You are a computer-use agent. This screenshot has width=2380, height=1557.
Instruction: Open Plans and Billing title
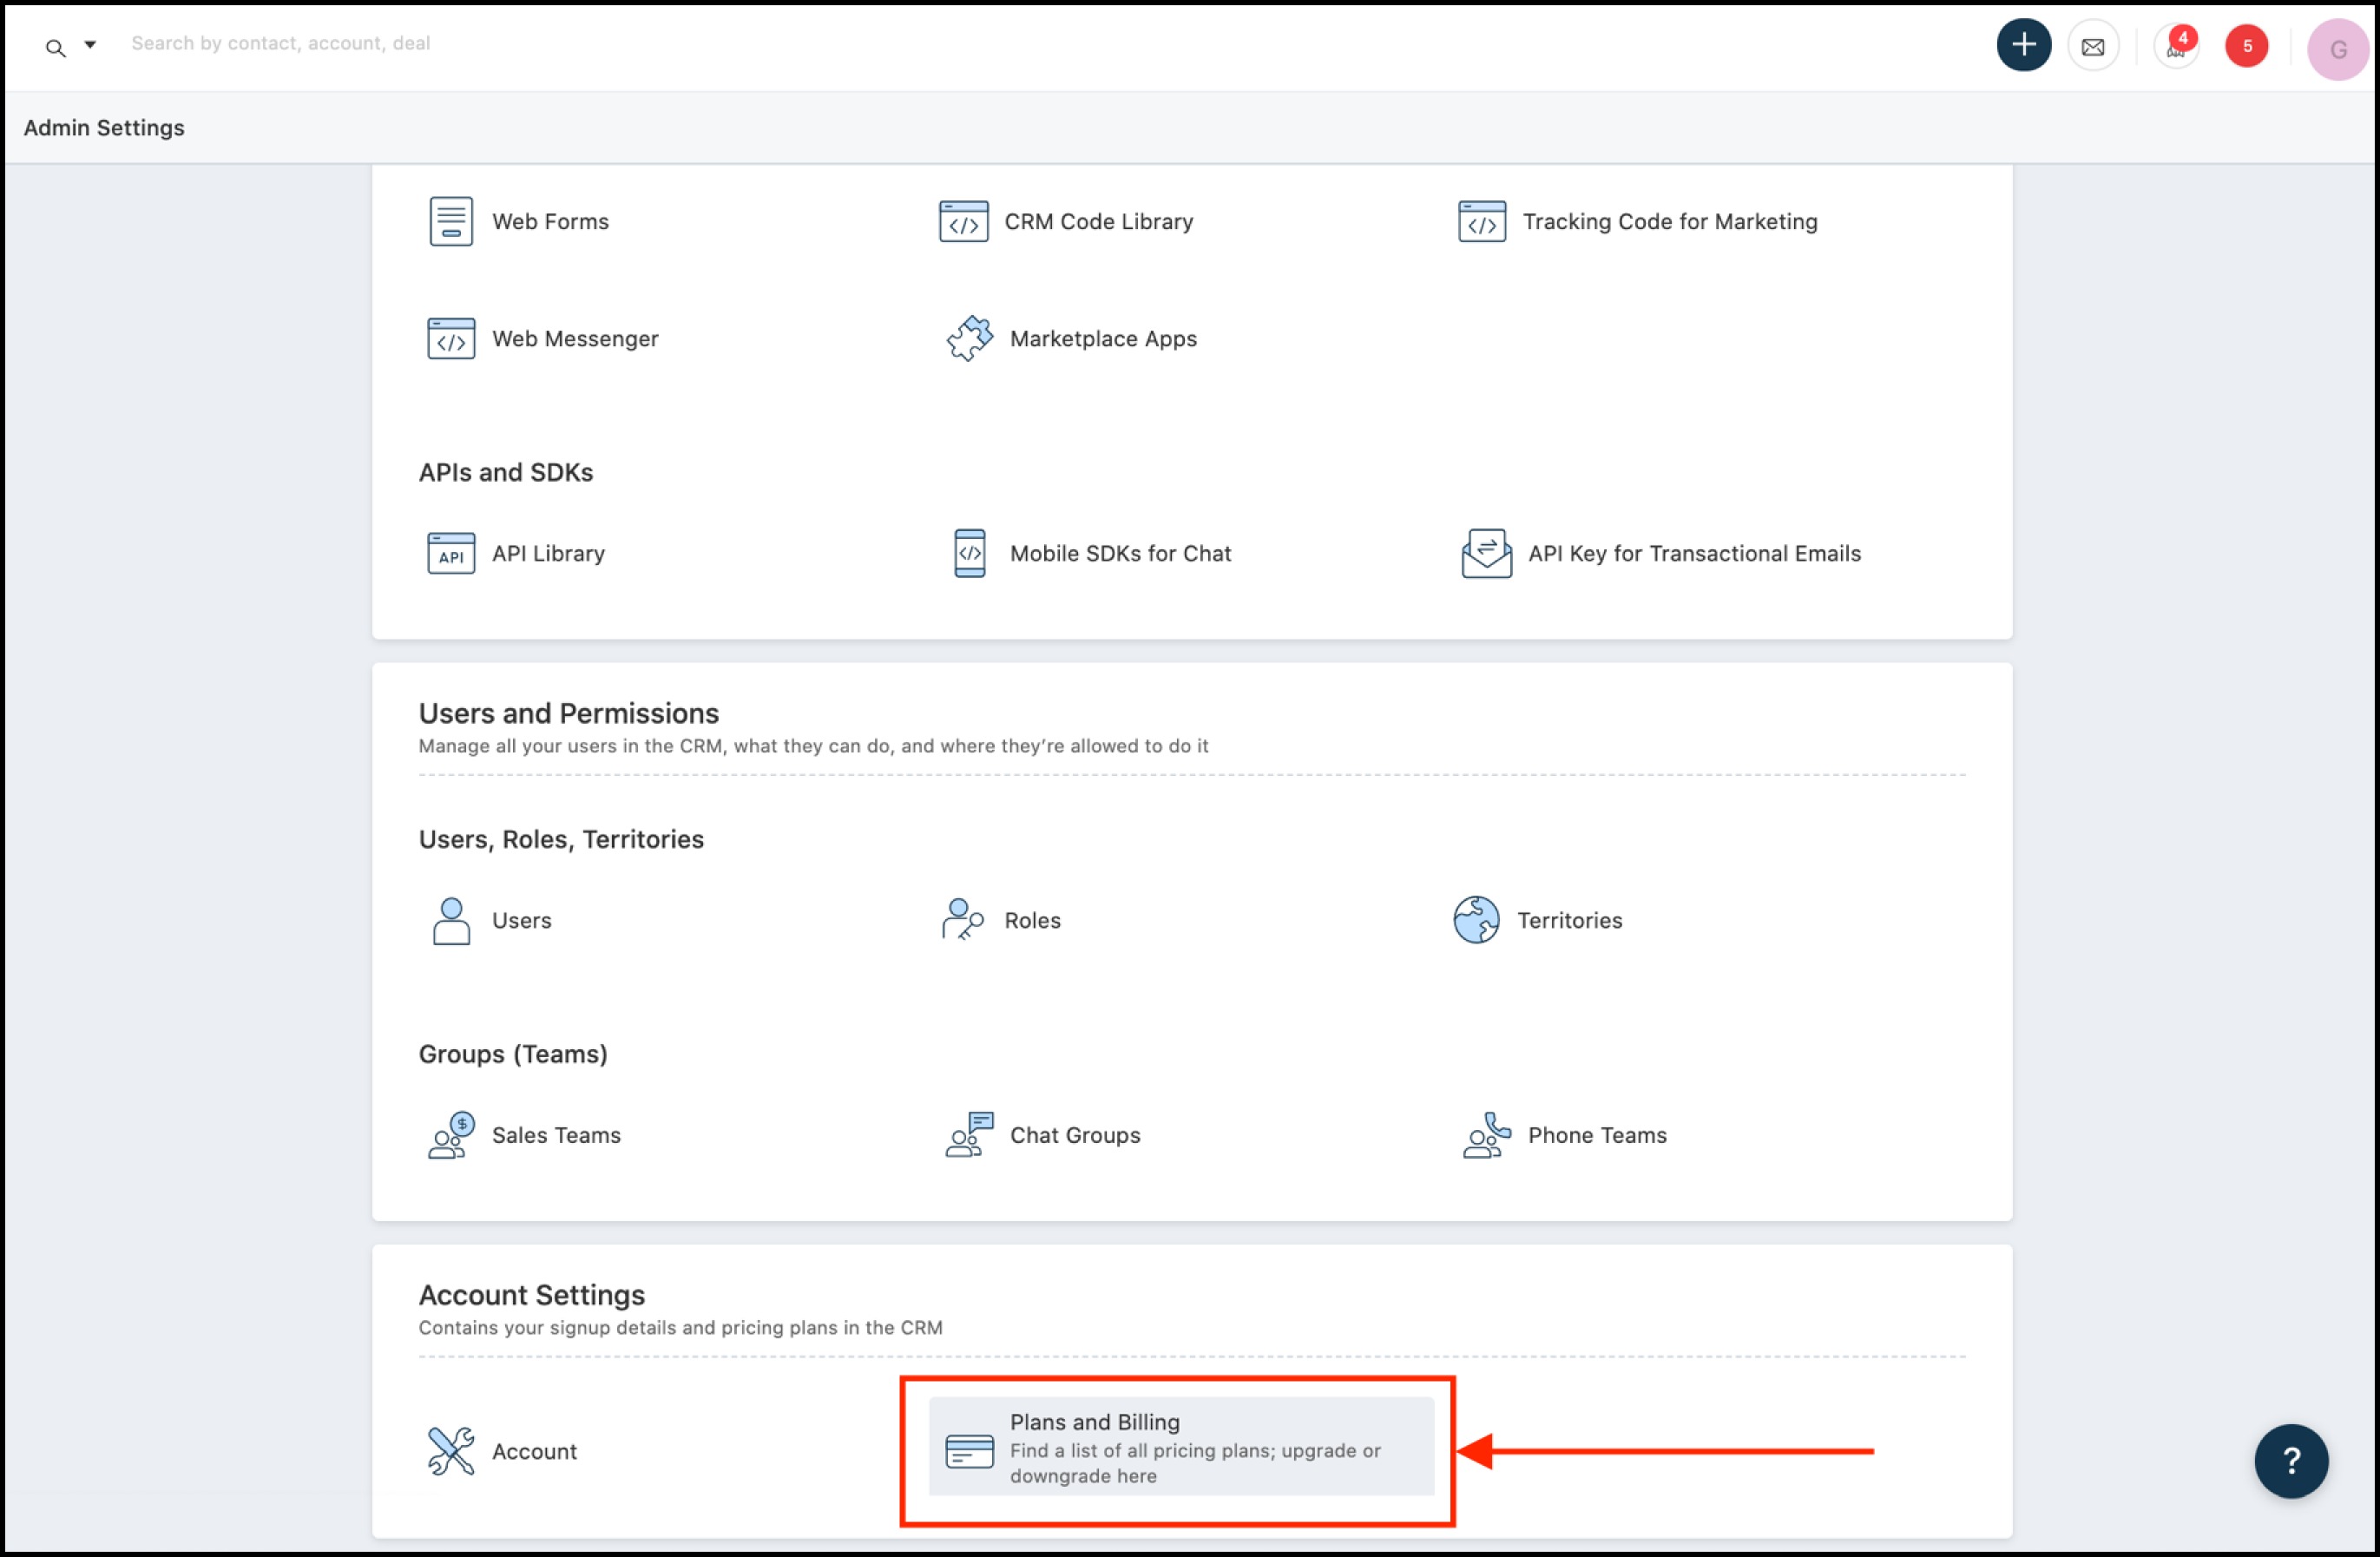(1094, 1421)
